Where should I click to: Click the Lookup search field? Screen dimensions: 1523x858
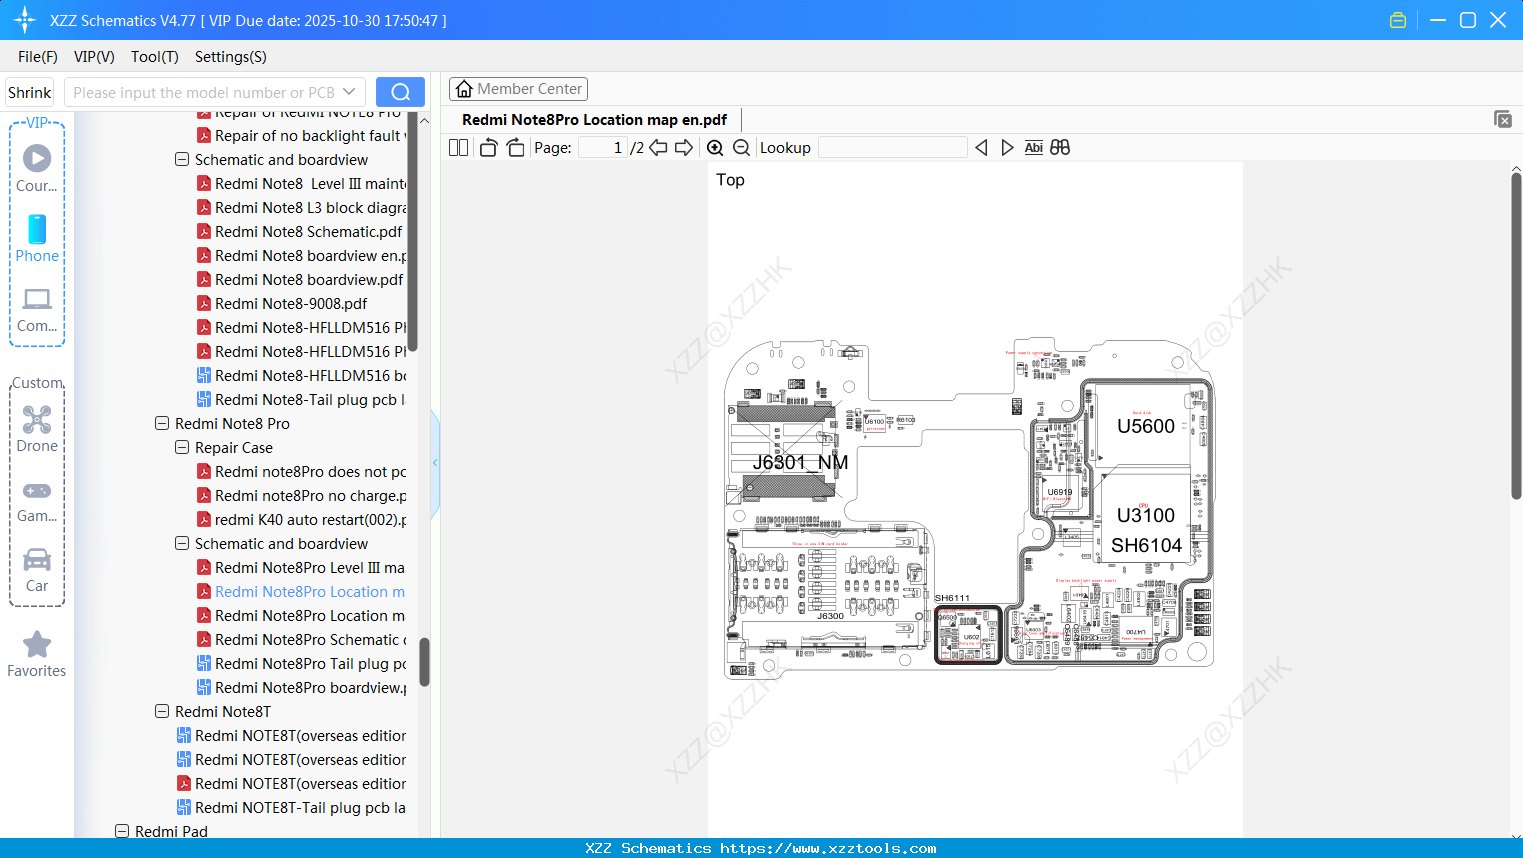tap(893, 148)
